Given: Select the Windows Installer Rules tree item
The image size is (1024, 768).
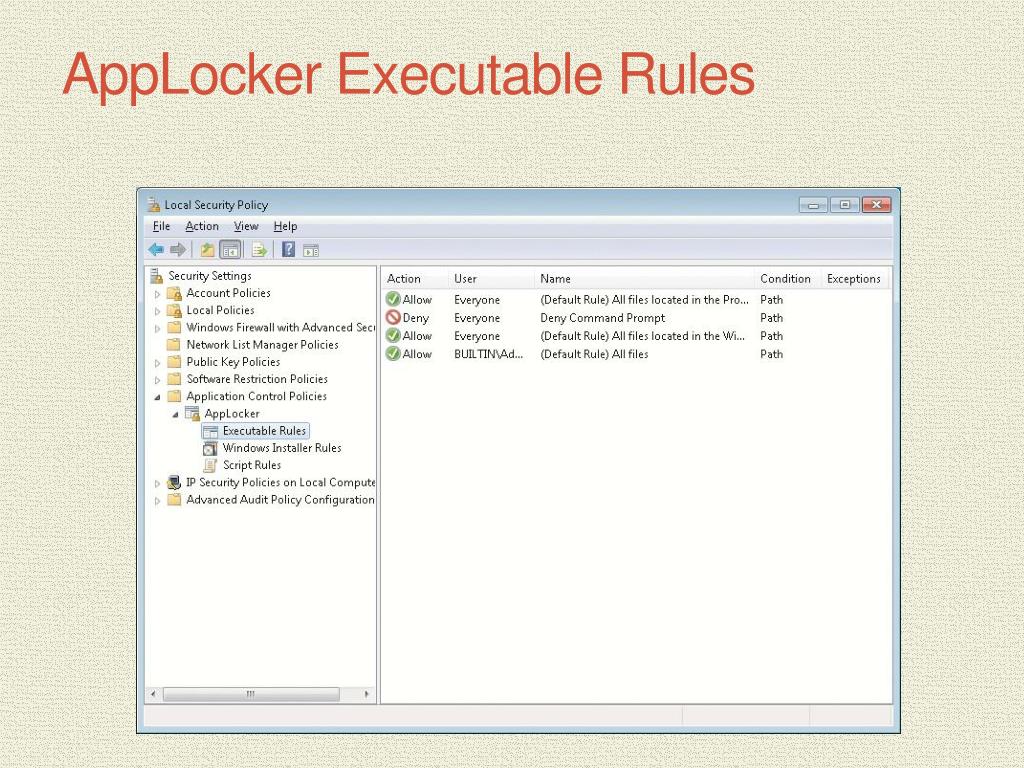Looking at the screenshot, I should [x=281, y=448].
